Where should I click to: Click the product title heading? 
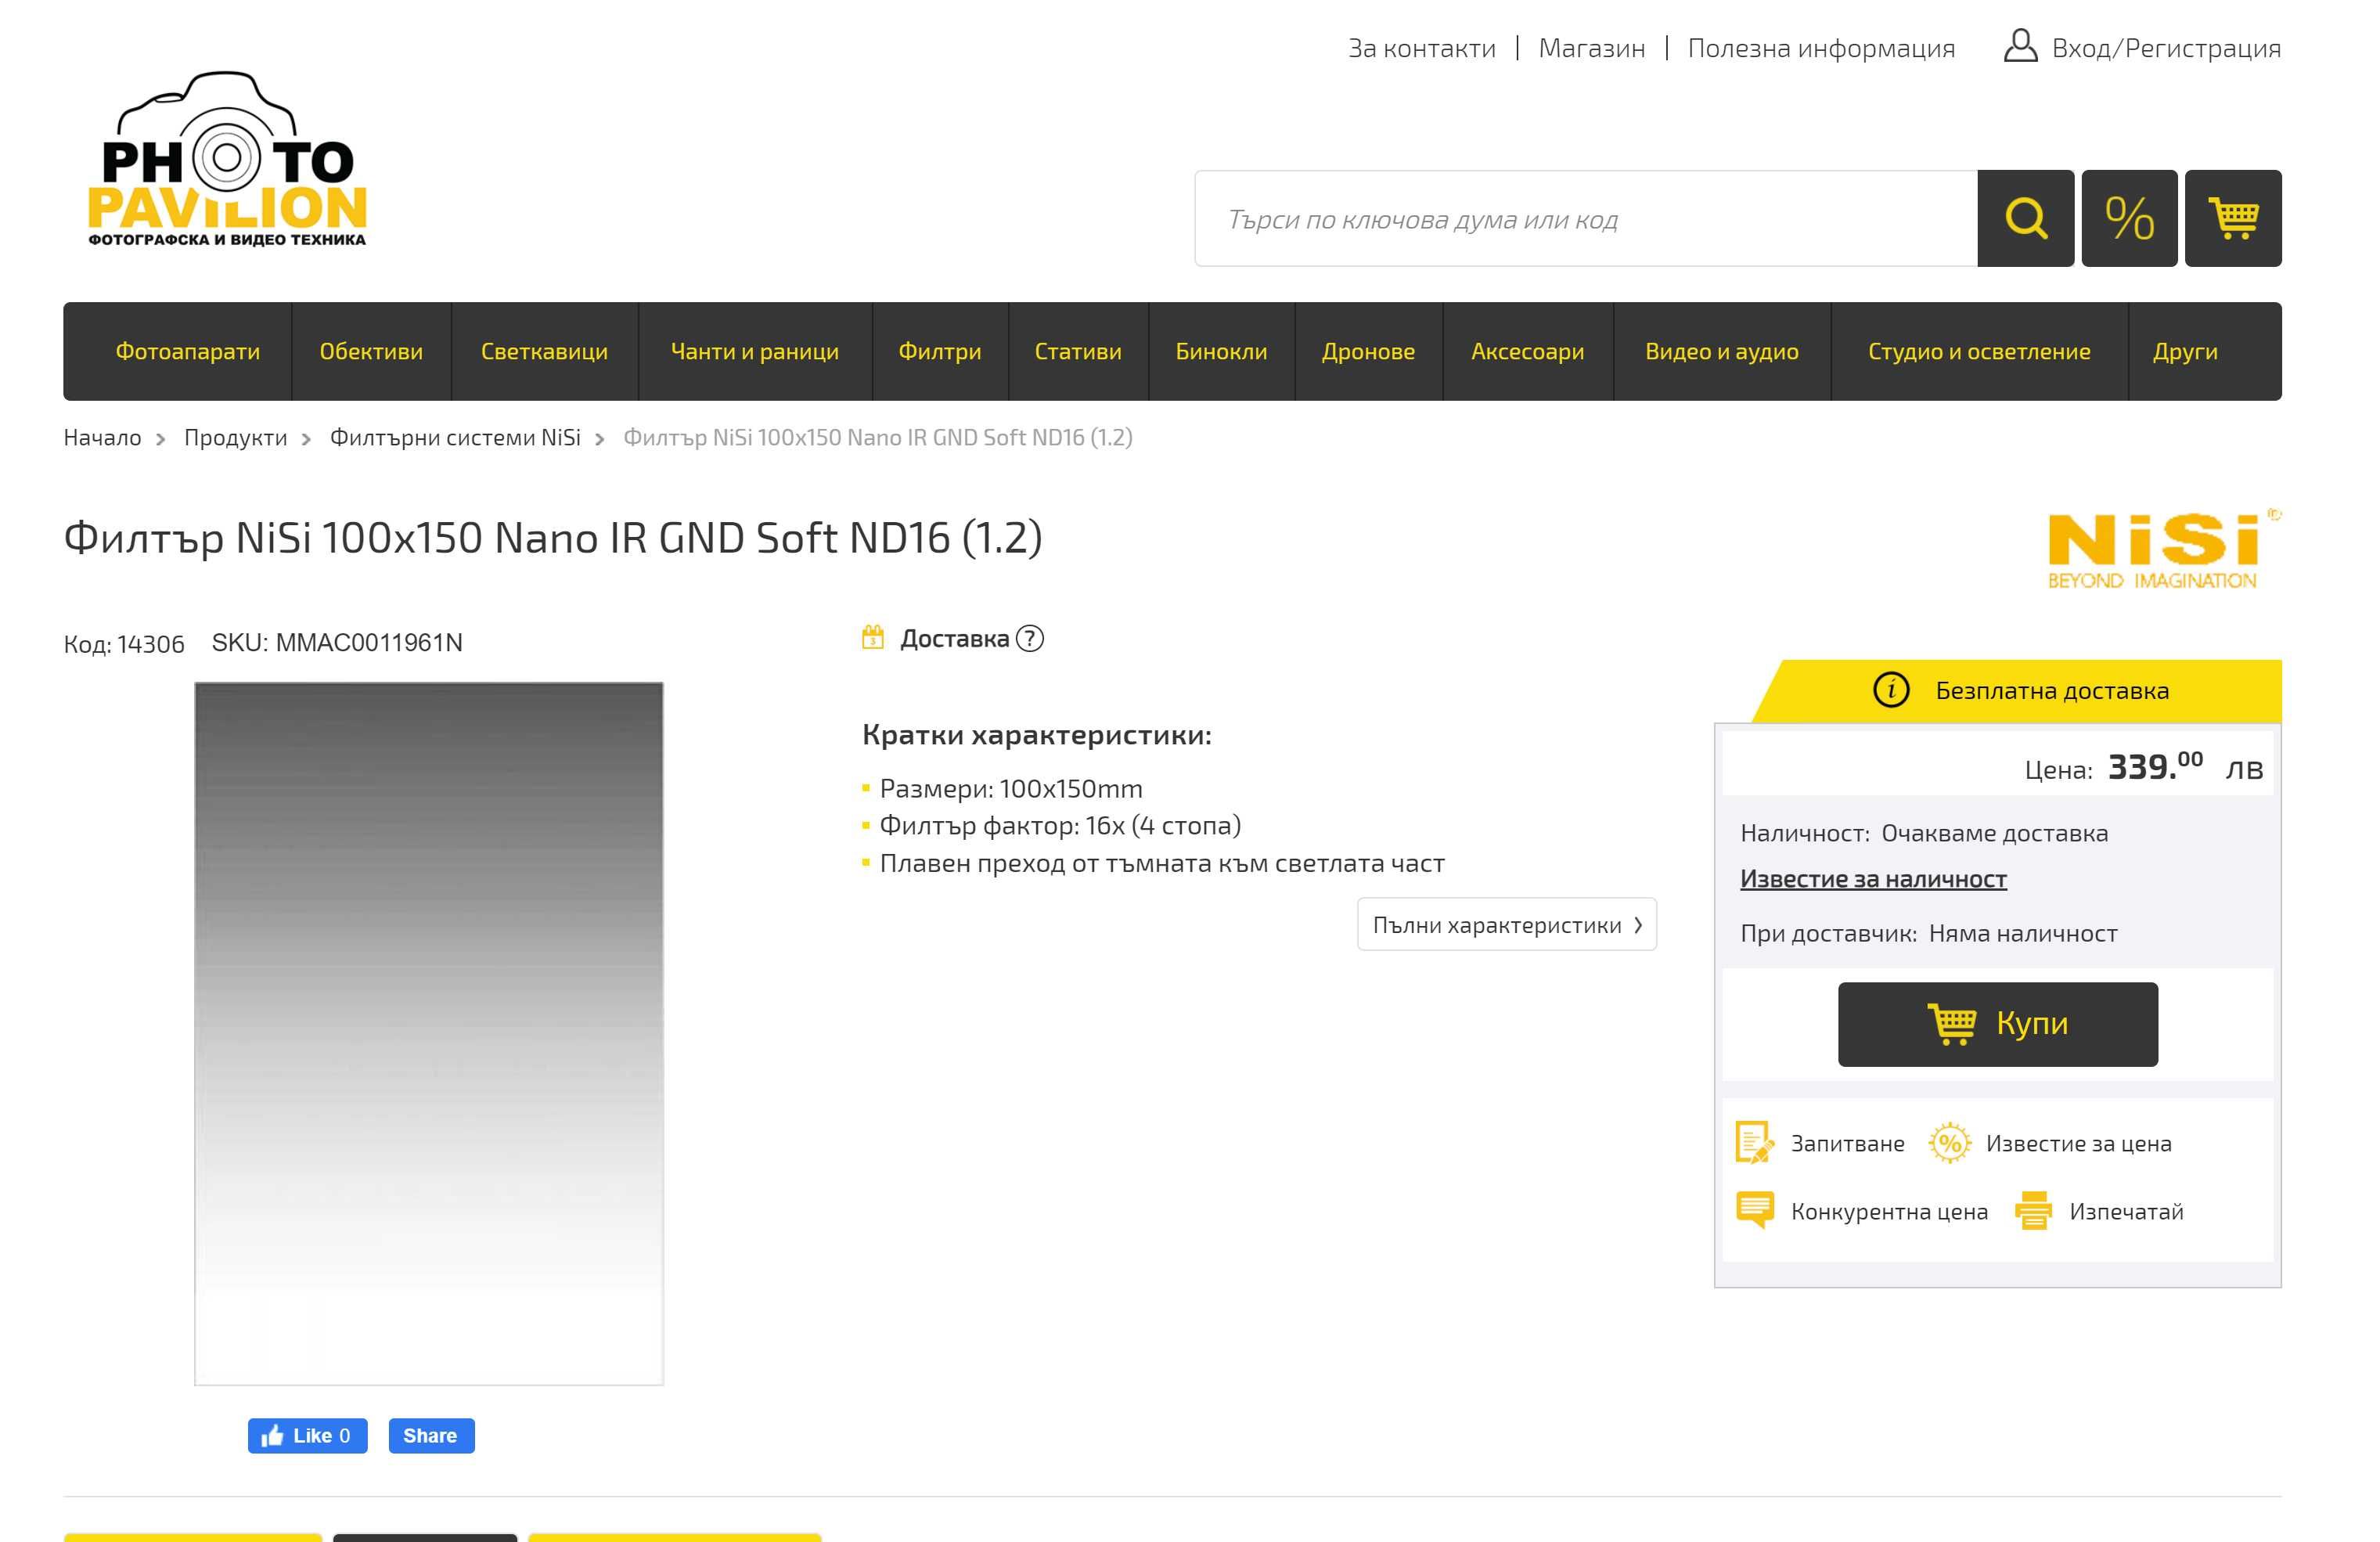[553, 538]
